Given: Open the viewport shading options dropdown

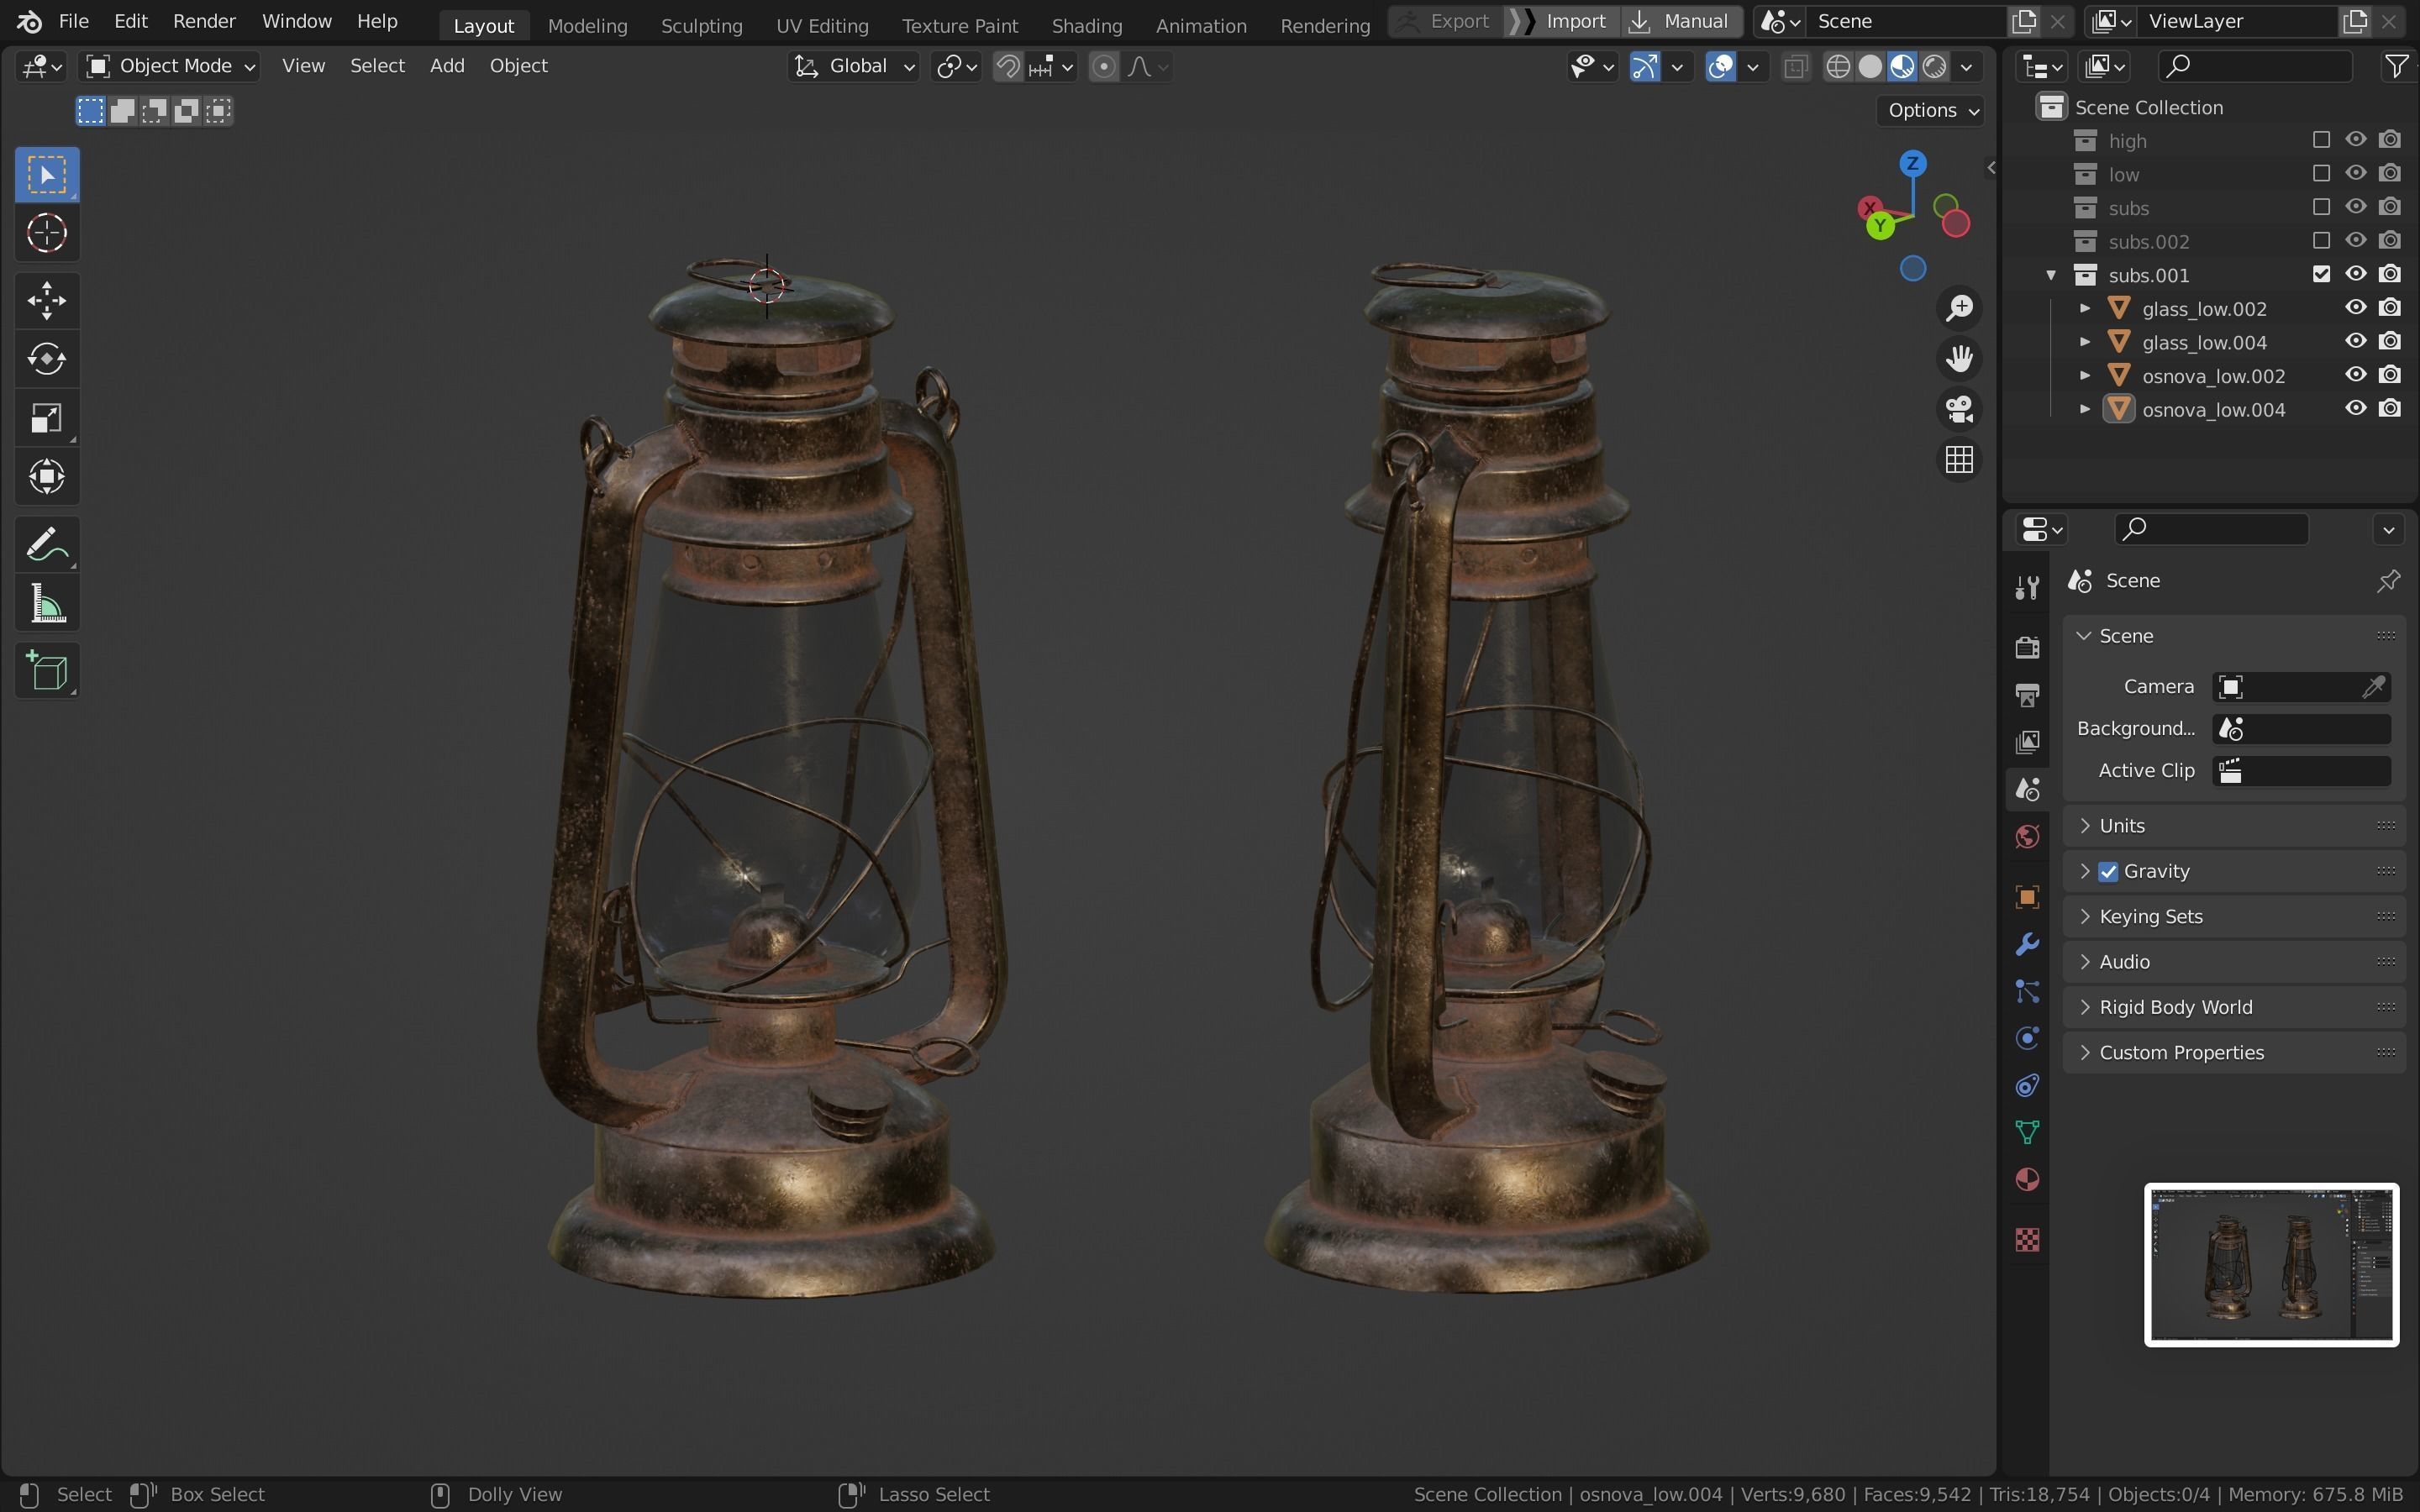Looking at the screenshot, I should (1966, 67).
